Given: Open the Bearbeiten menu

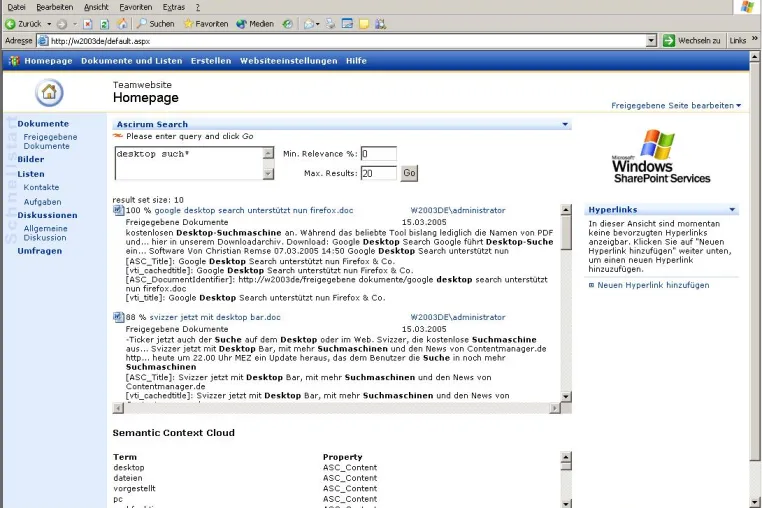Looking at the screenshot, I should pyautogui.click(x=54, y=7).
